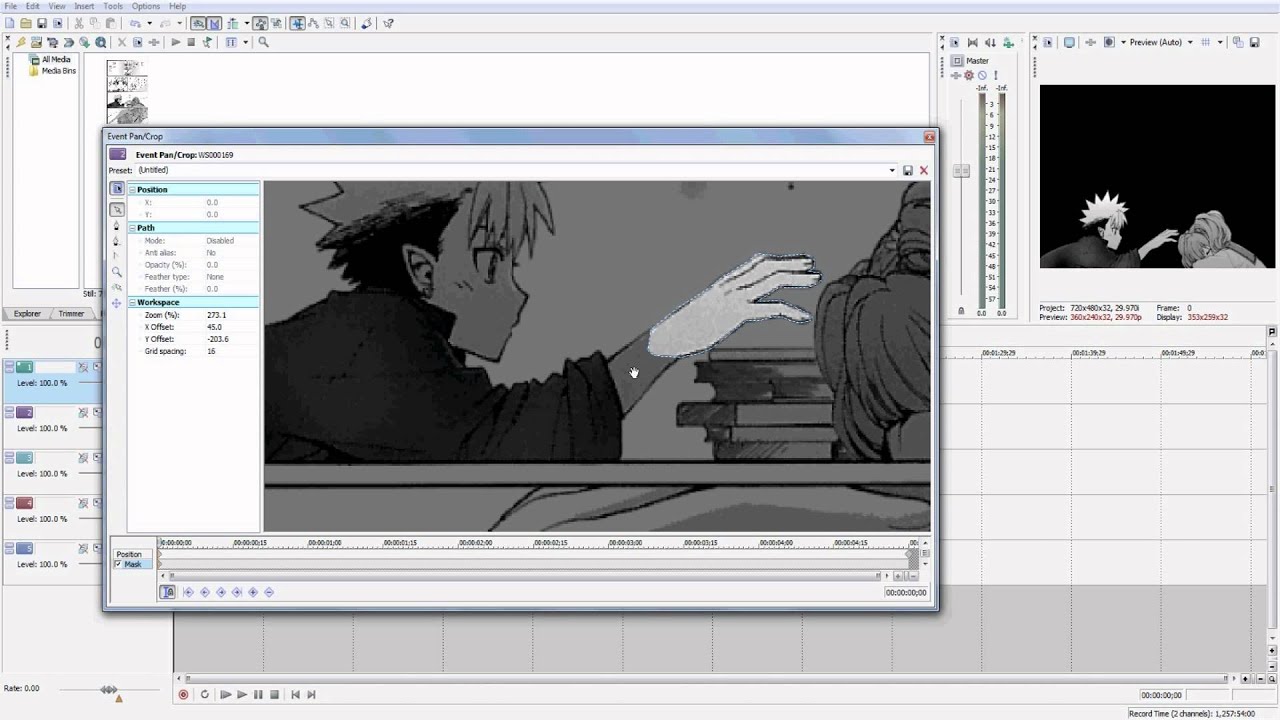Save the Pan/Crop preset

pyautogui.click(x=908, y=170)
